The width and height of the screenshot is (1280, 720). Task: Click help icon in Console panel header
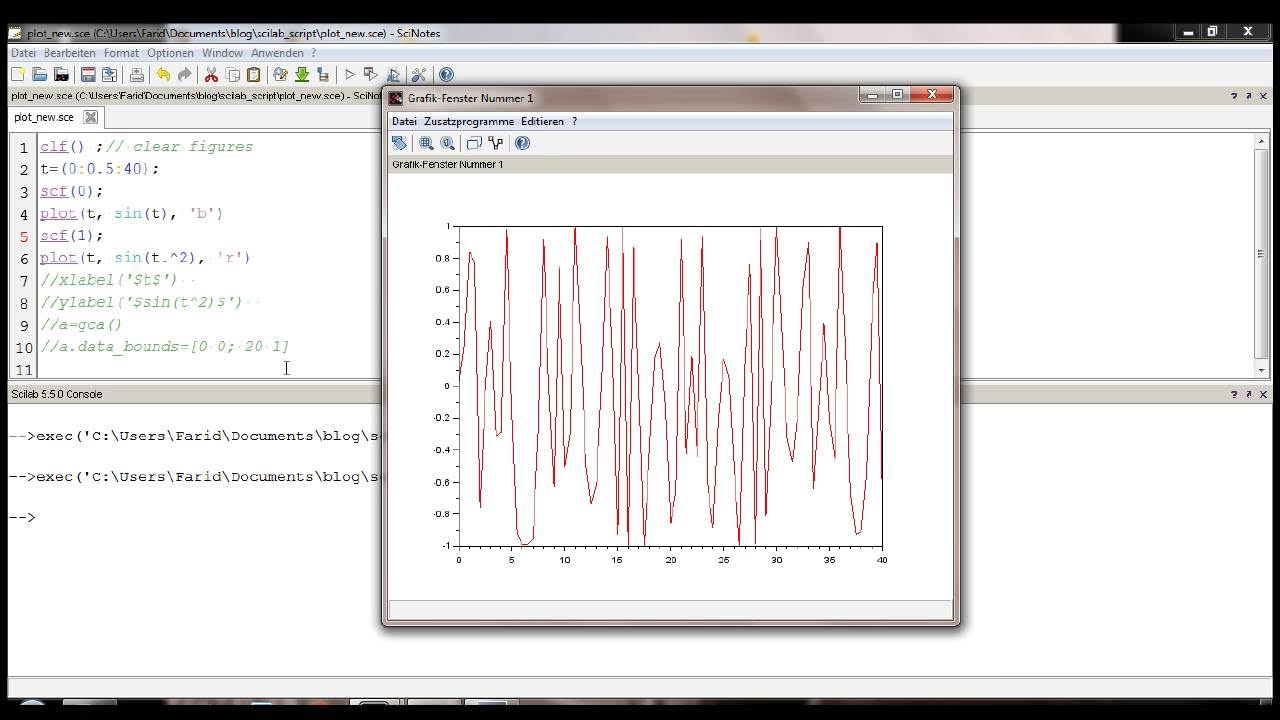1234,394
